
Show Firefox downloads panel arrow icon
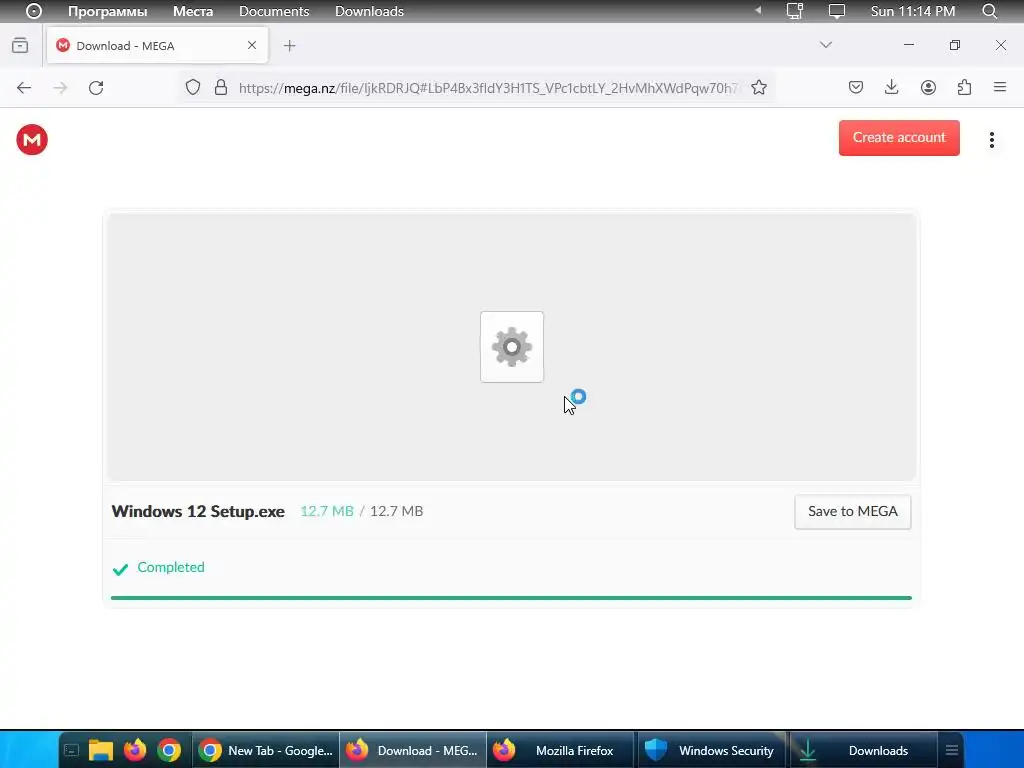point(891,88)
